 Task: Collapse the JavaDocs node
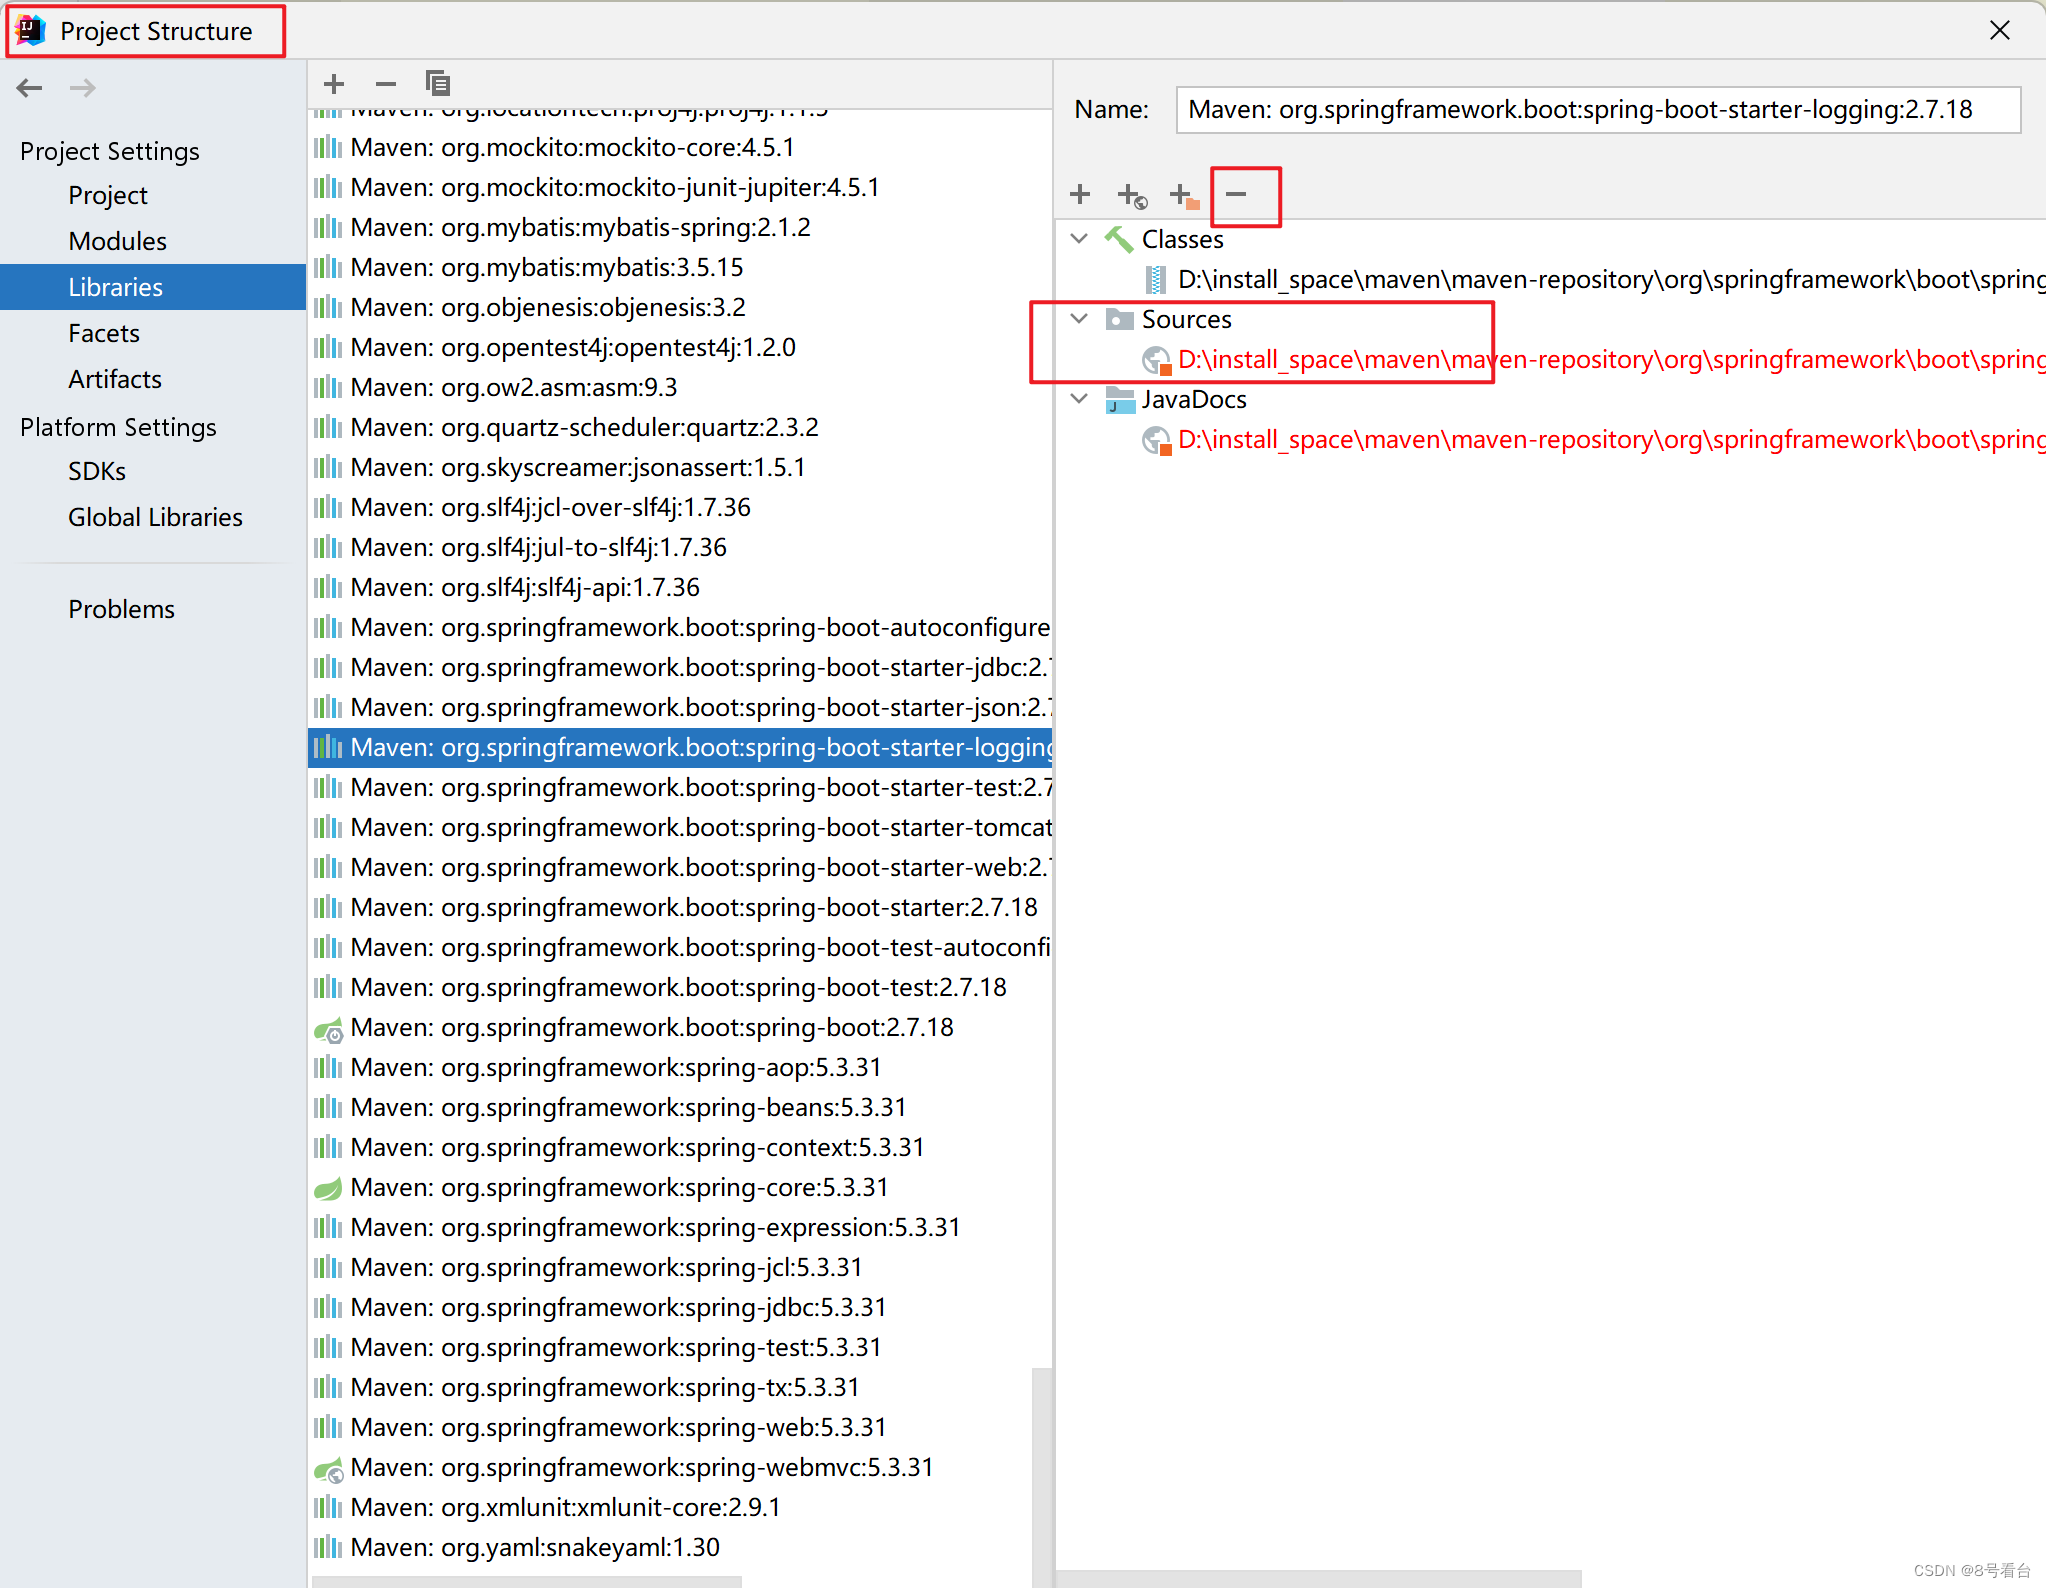[x=1080, y=399]
